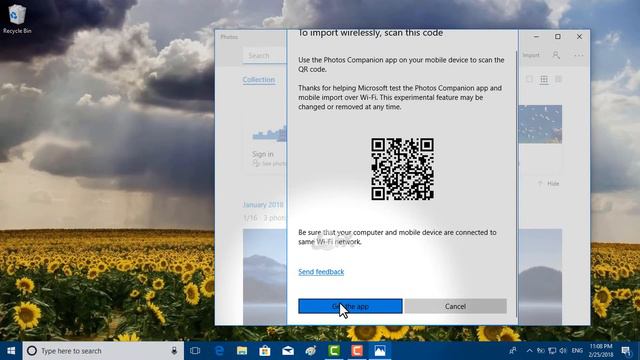Maximize the Photos window
This screenshot has width=640, height=360.
558,37
